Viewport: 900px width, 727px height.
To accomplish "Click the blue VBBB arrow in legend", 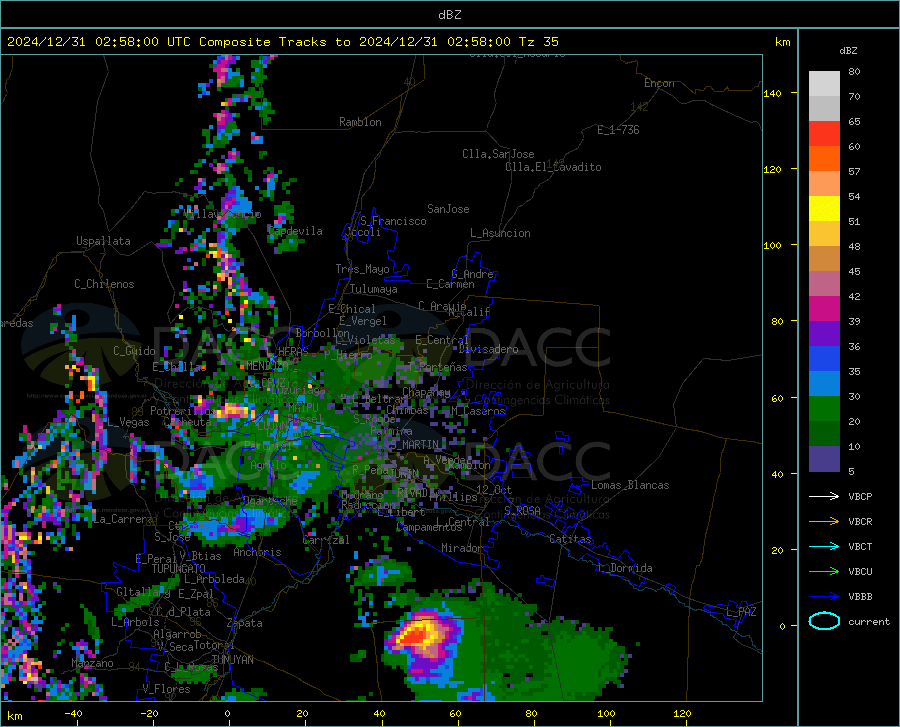I will click(824, 597).
